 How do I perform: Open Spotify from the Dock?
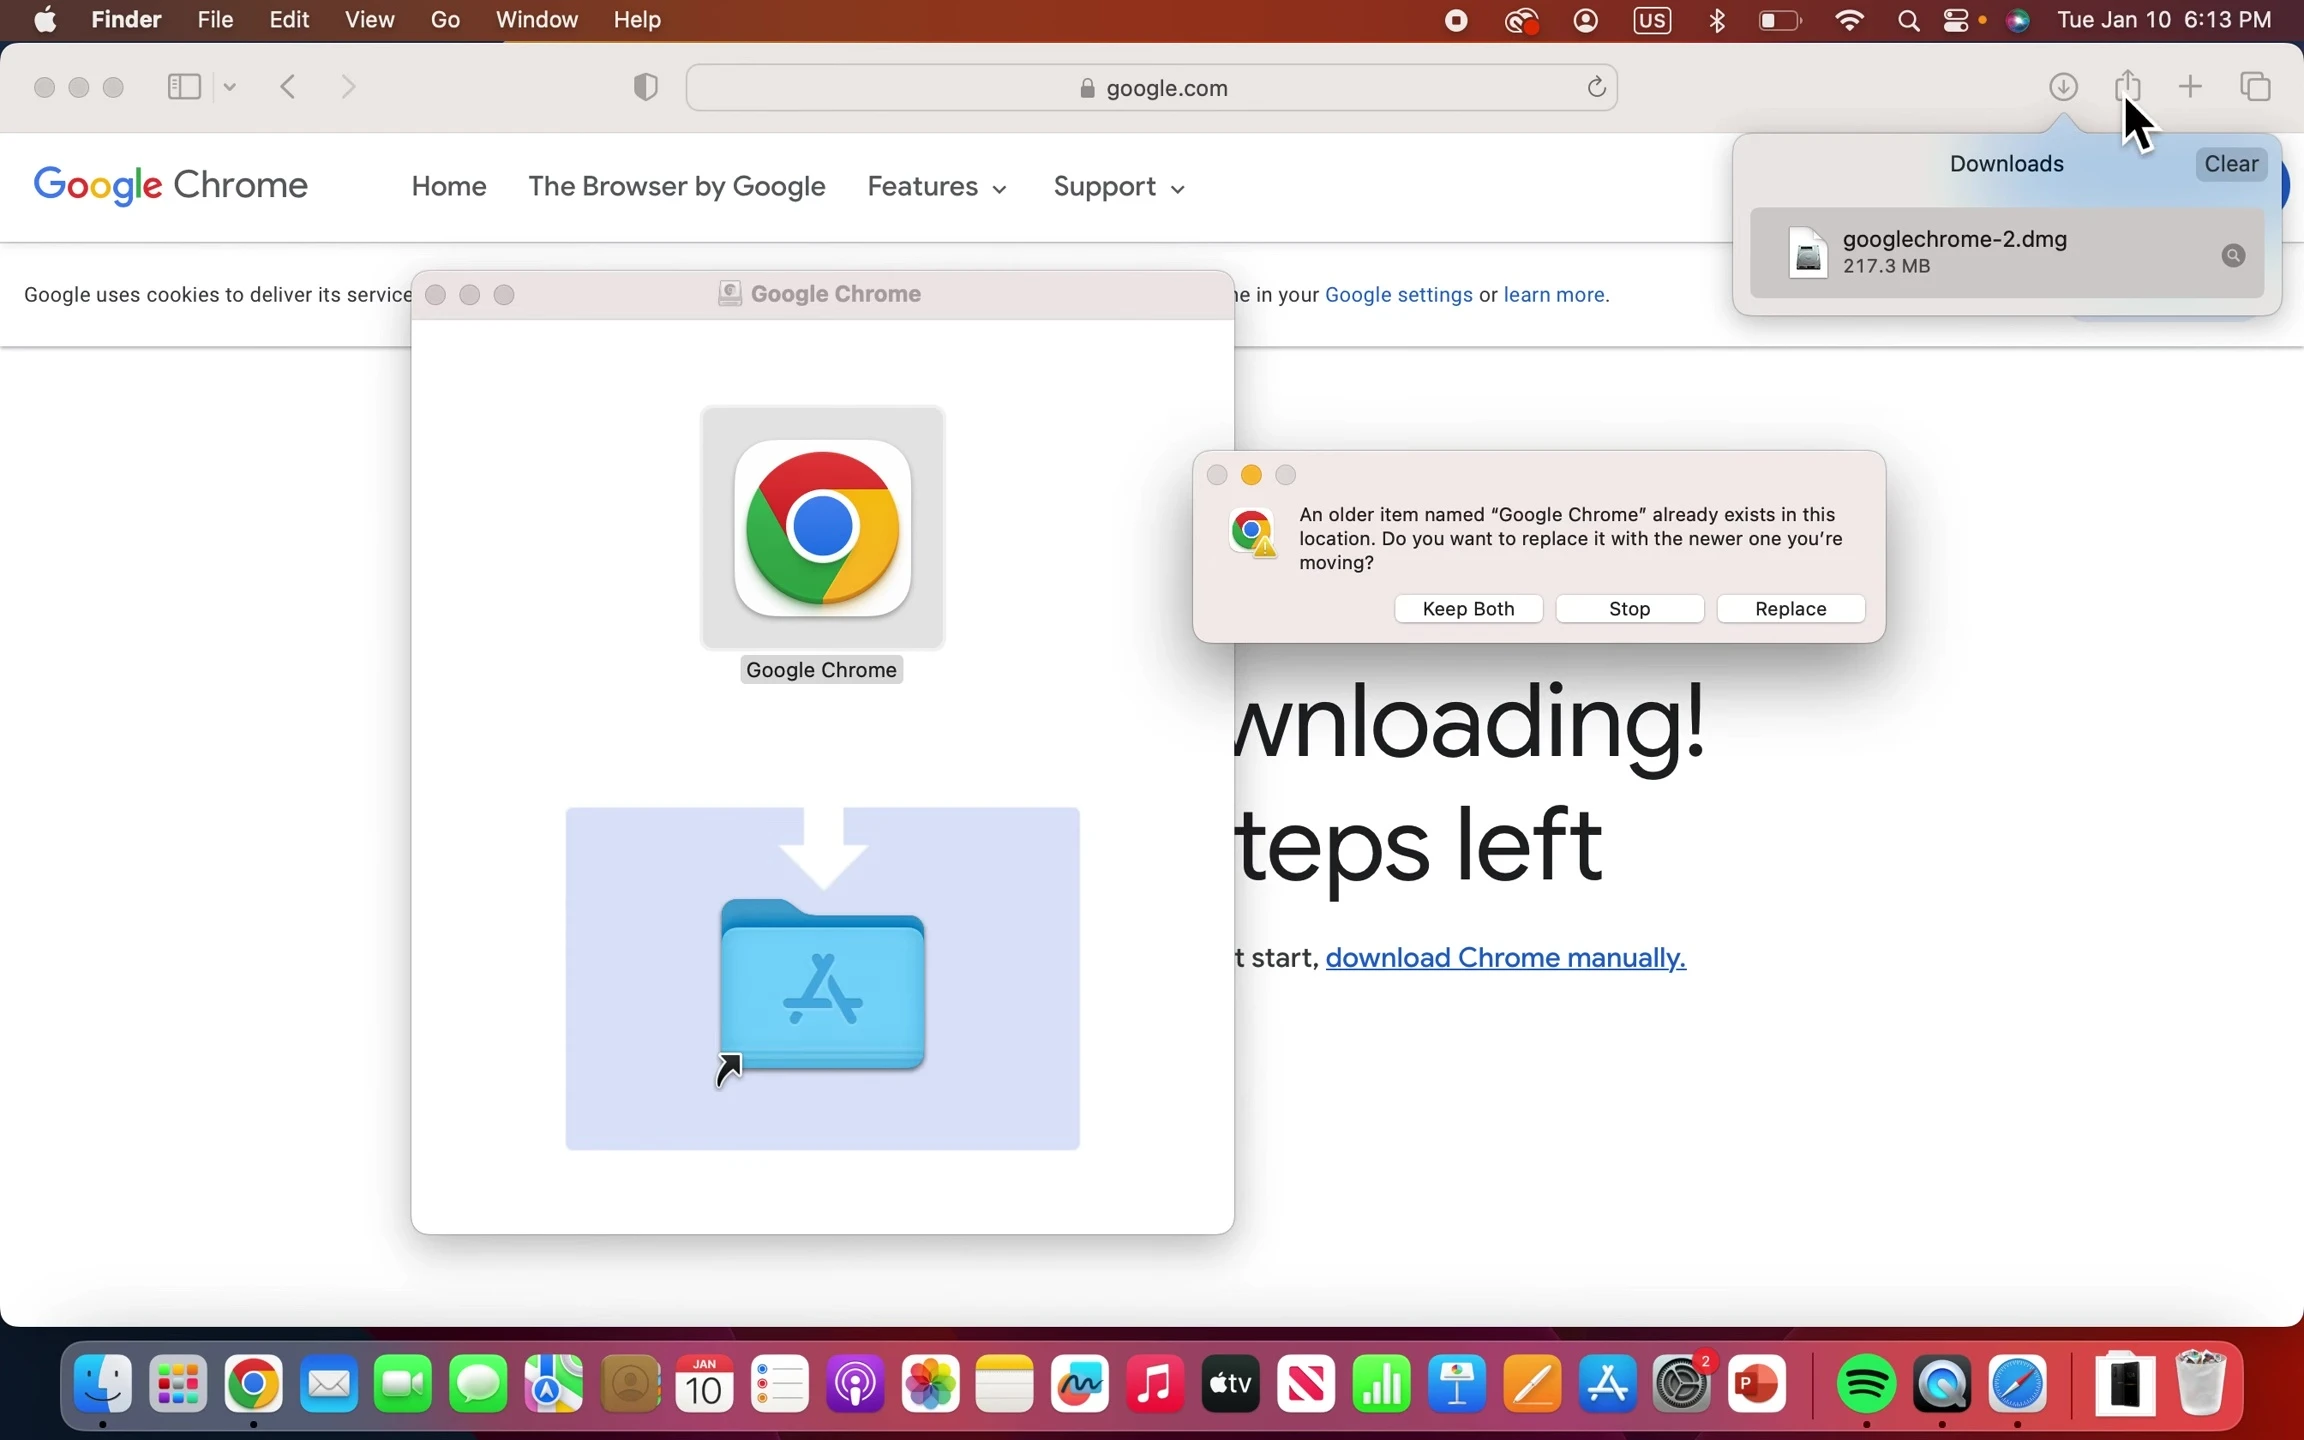tap(1866, 1385)
